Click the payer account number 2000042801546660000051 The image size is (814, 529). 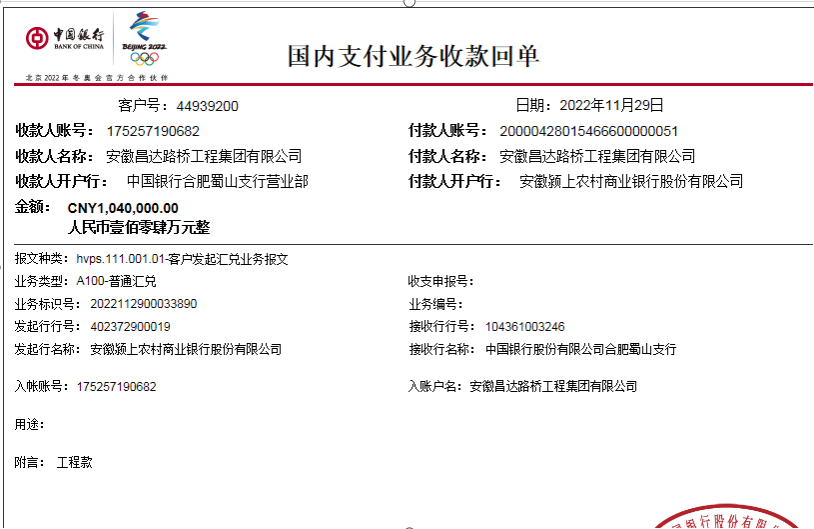point(589,131)
